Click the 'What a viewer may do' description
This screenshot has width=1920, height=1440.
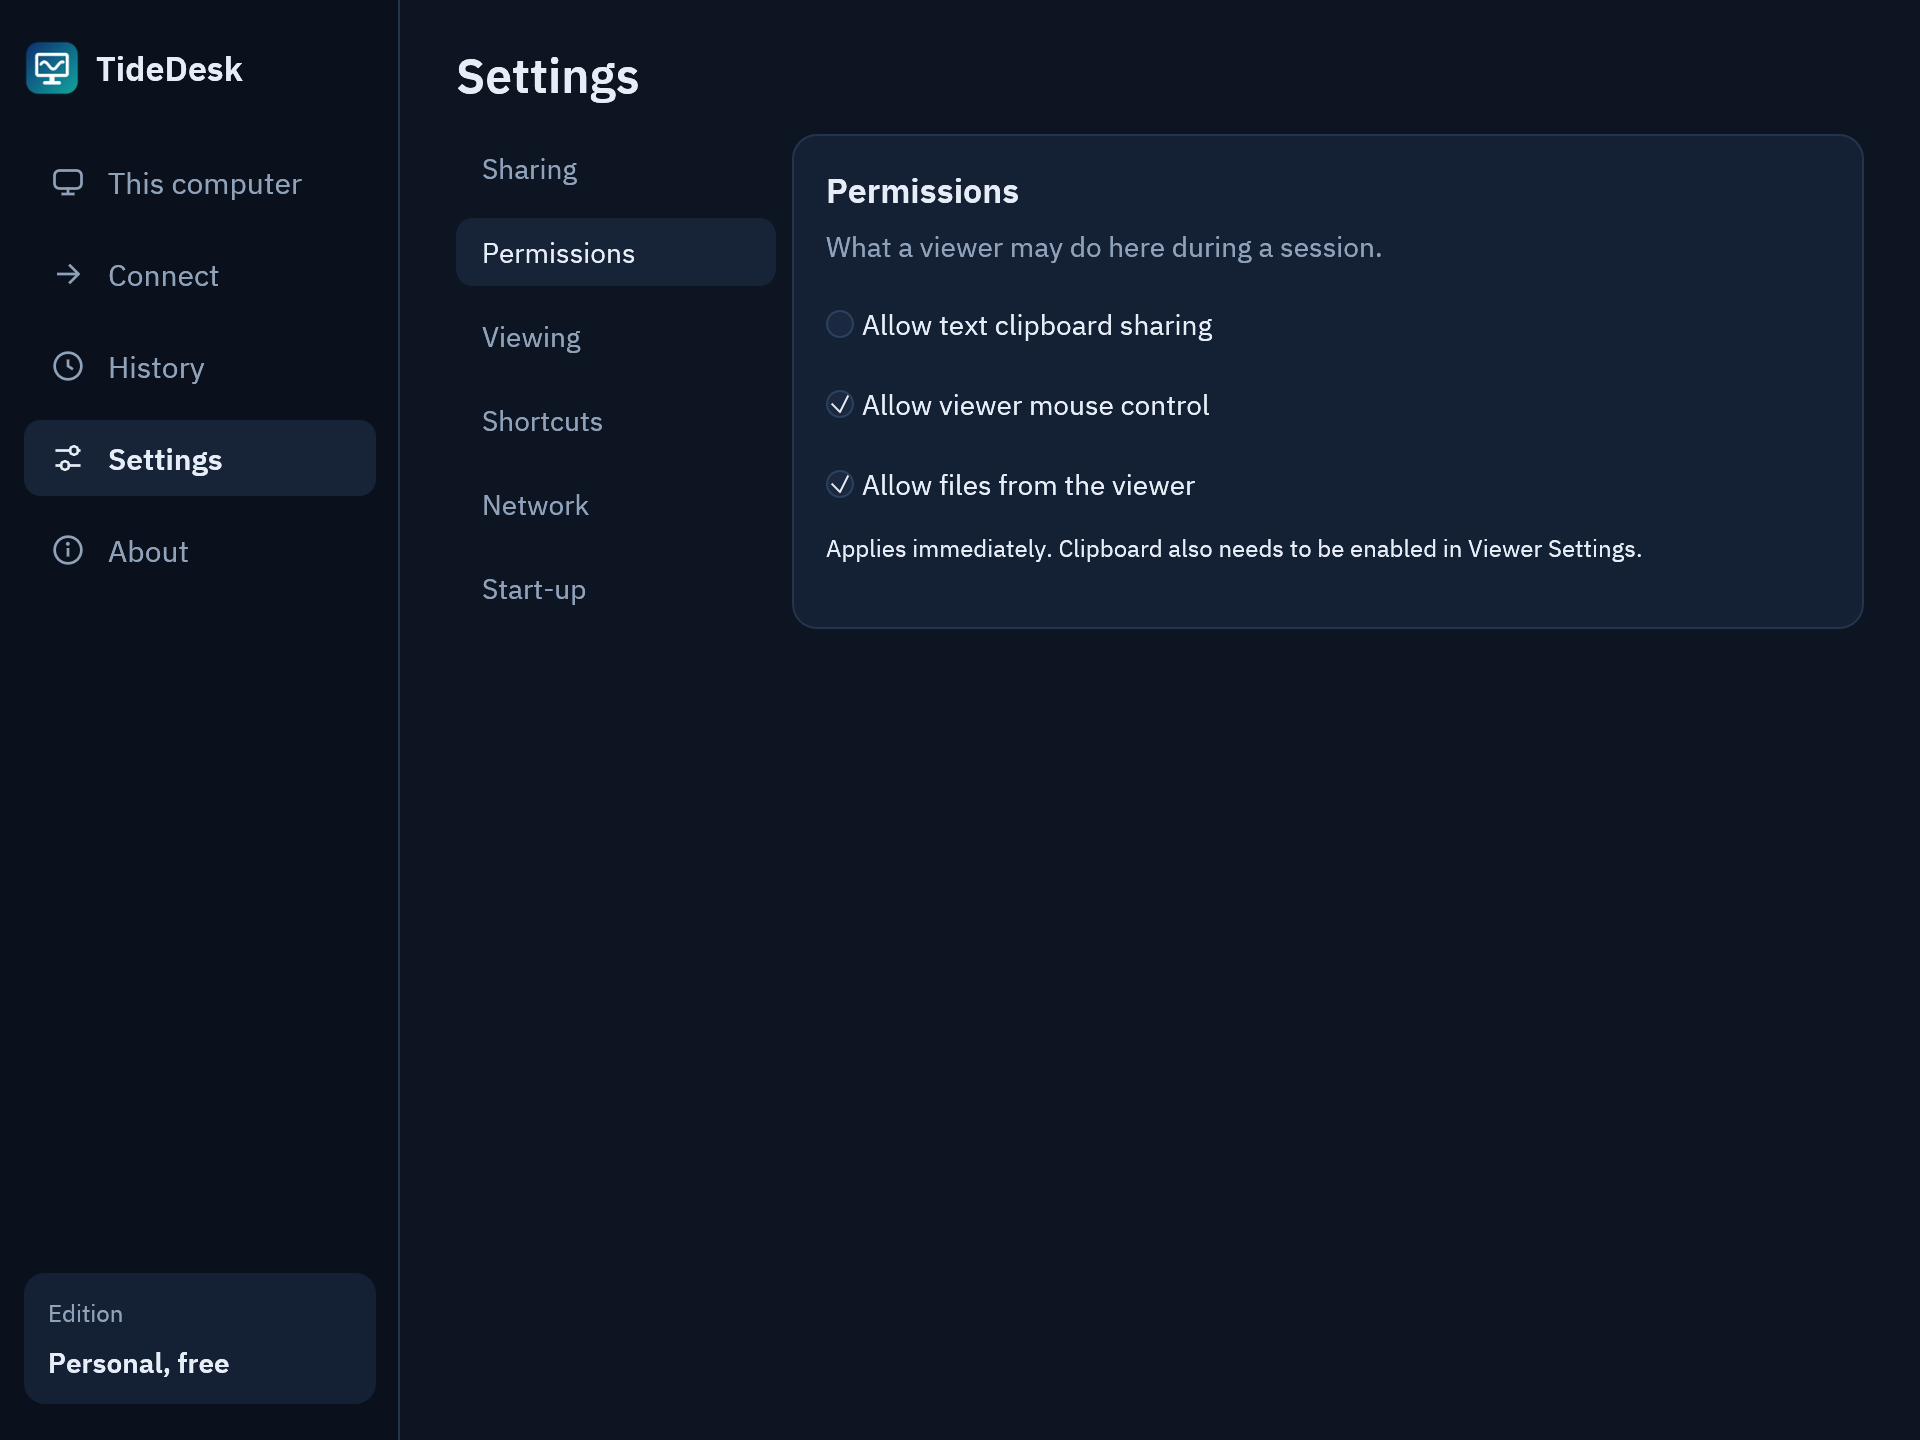click(1104, 248)
